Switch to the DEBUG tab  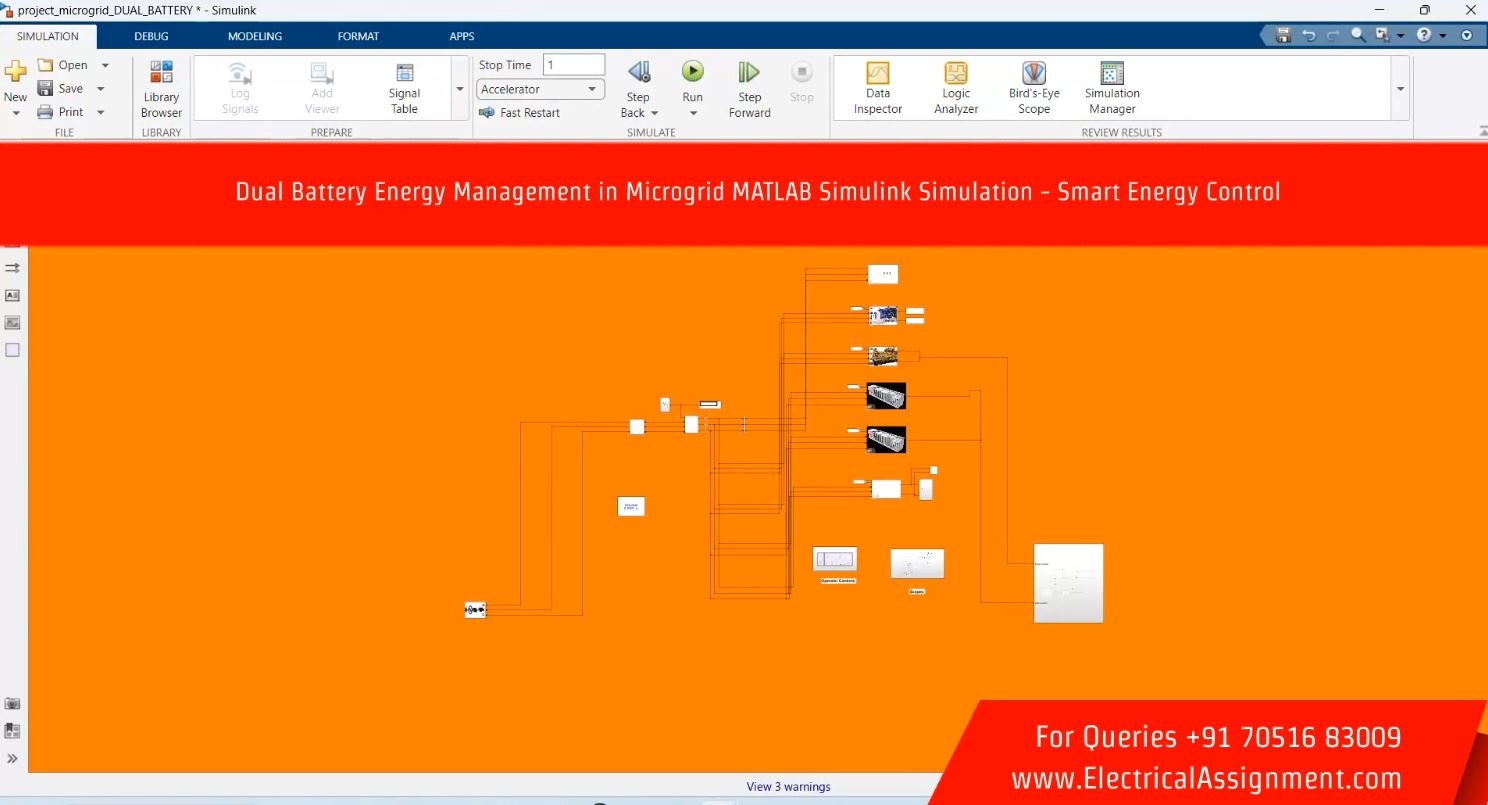(x=151, y=36)
